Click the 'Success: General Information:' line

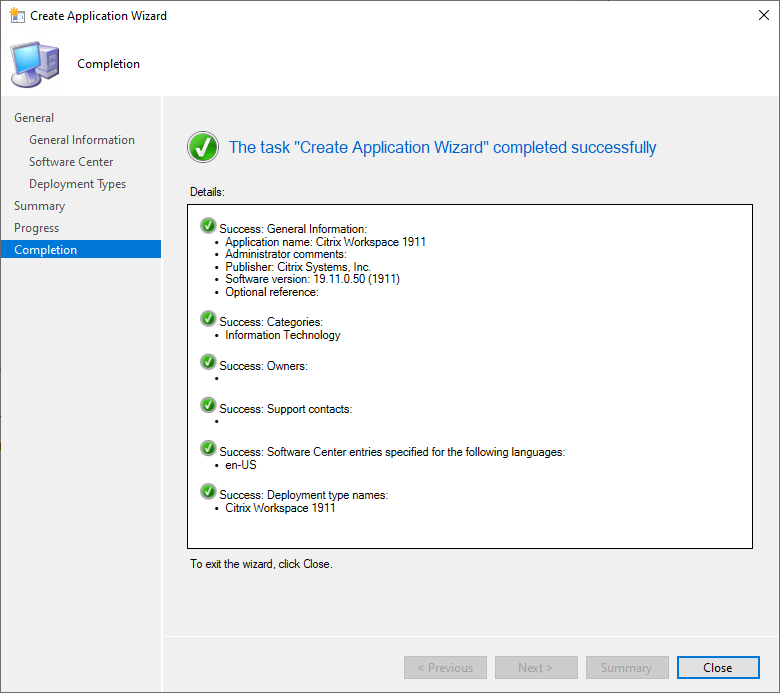click(293, 229)
